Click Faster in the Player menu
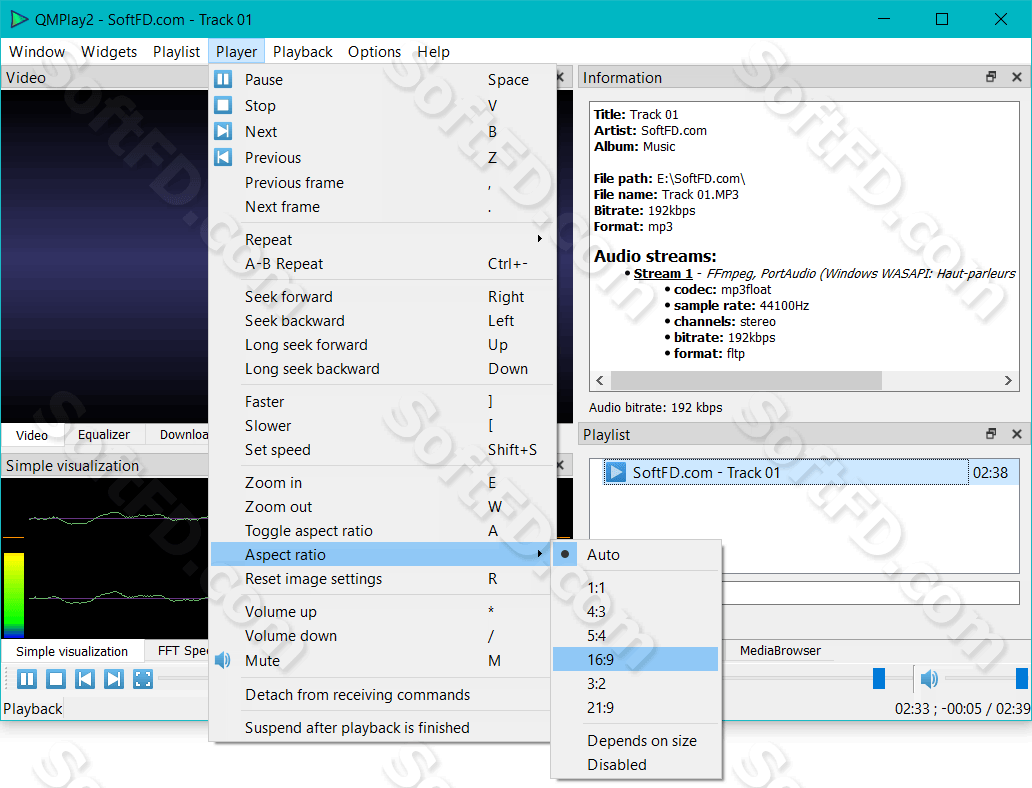 383,402
